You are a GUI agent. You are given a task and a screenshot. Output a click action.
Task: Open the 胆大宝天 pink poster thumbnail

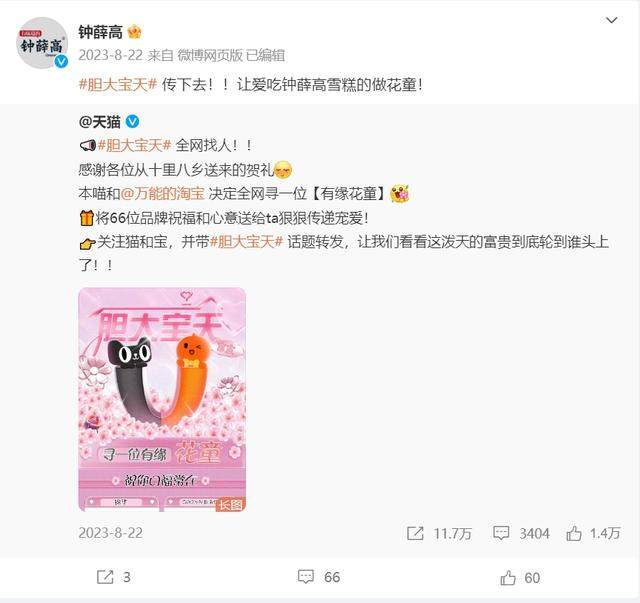point(162,399)
